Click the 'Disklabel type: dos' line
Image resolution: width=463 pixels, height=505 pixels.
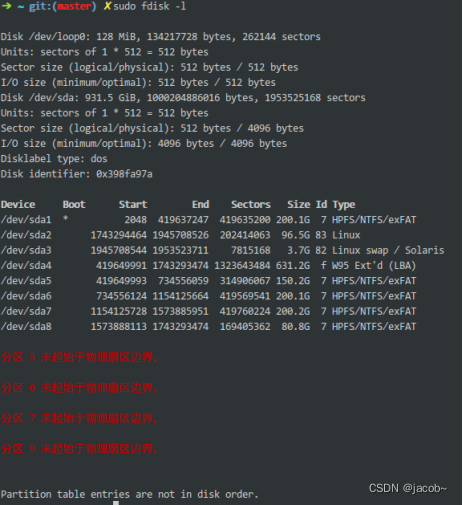[x=54, y=159]
